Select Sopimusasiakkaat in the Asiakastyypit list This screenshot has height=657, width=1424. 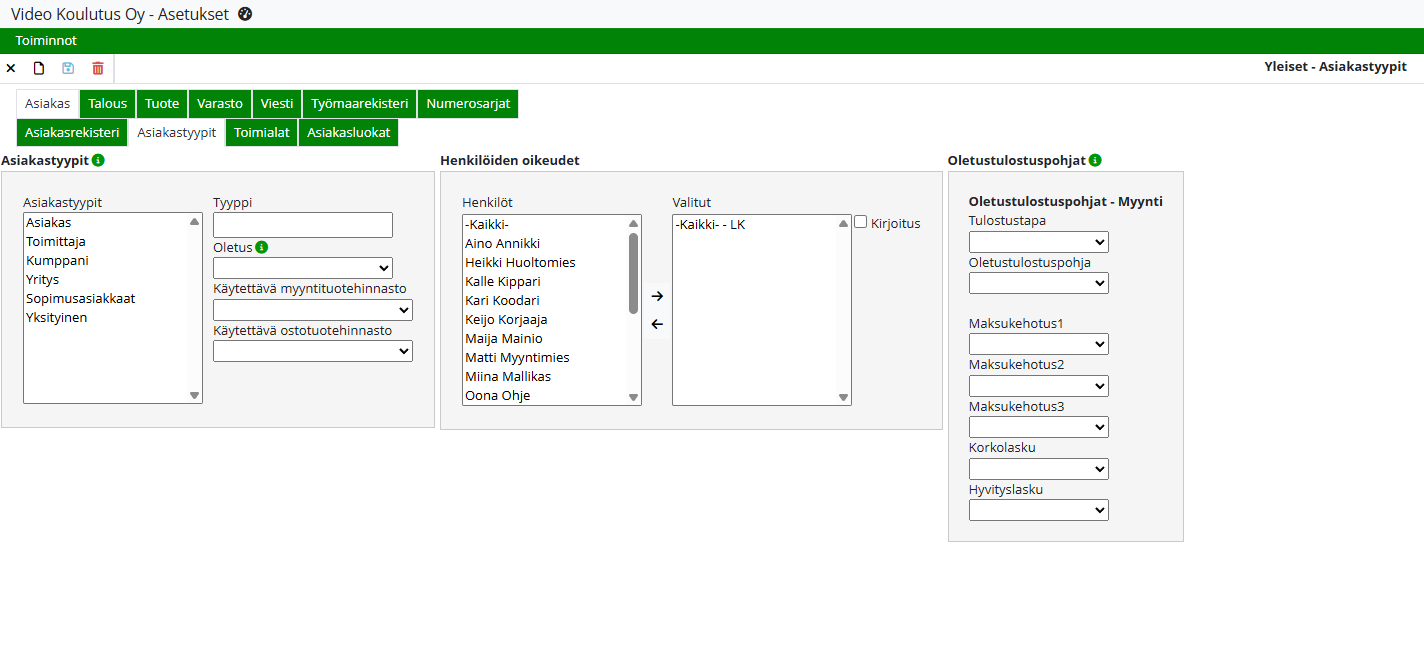pos(81,299)
